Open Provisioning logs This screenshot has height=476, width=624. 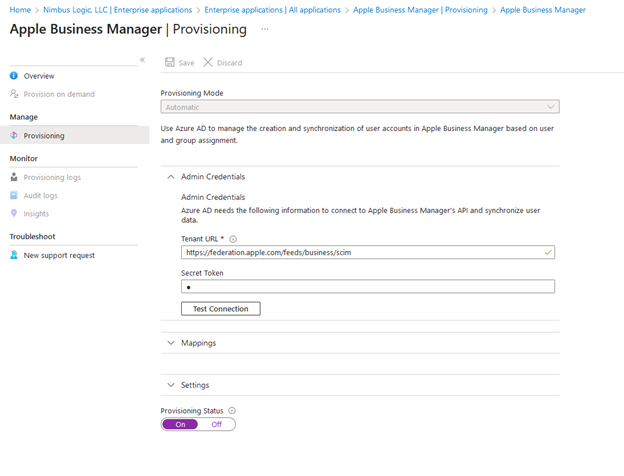(x=52, y=177)
